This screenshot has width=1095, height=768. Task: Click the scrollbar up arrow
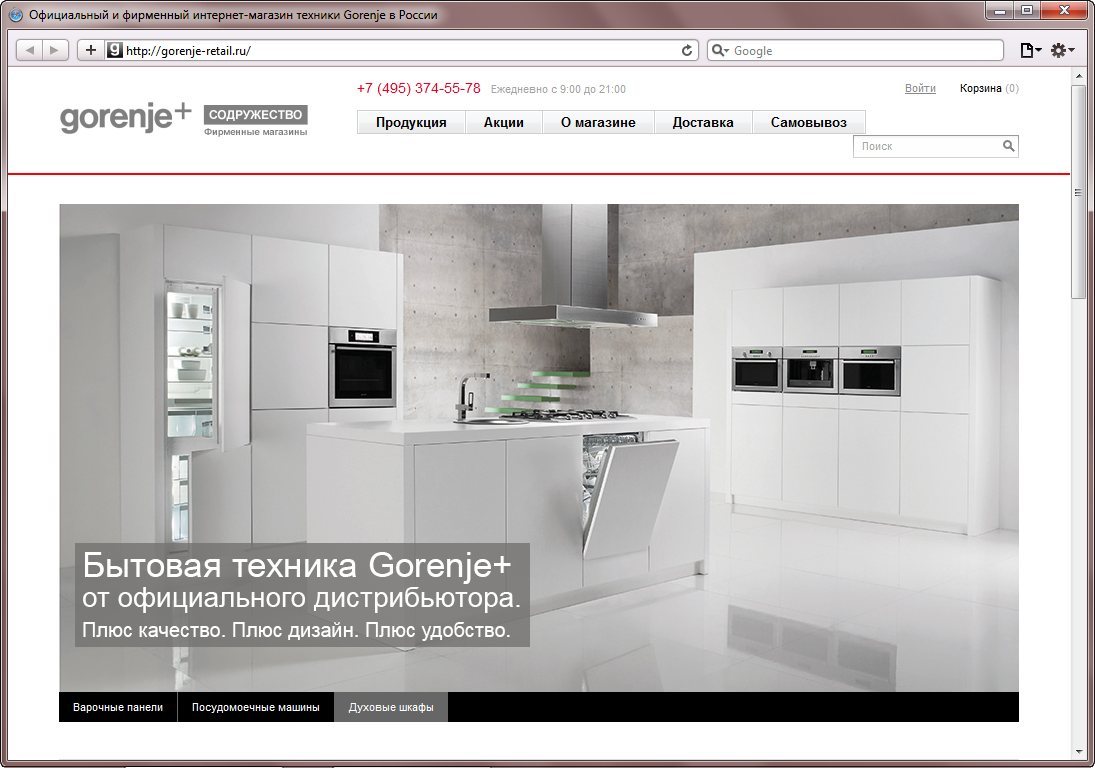pyautogui.click(x=1079, y=76)
